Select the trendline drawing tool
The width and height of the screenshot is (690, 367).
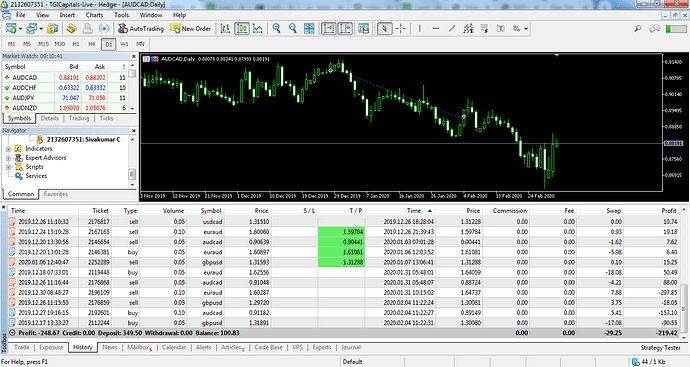(x=452, y=29)
